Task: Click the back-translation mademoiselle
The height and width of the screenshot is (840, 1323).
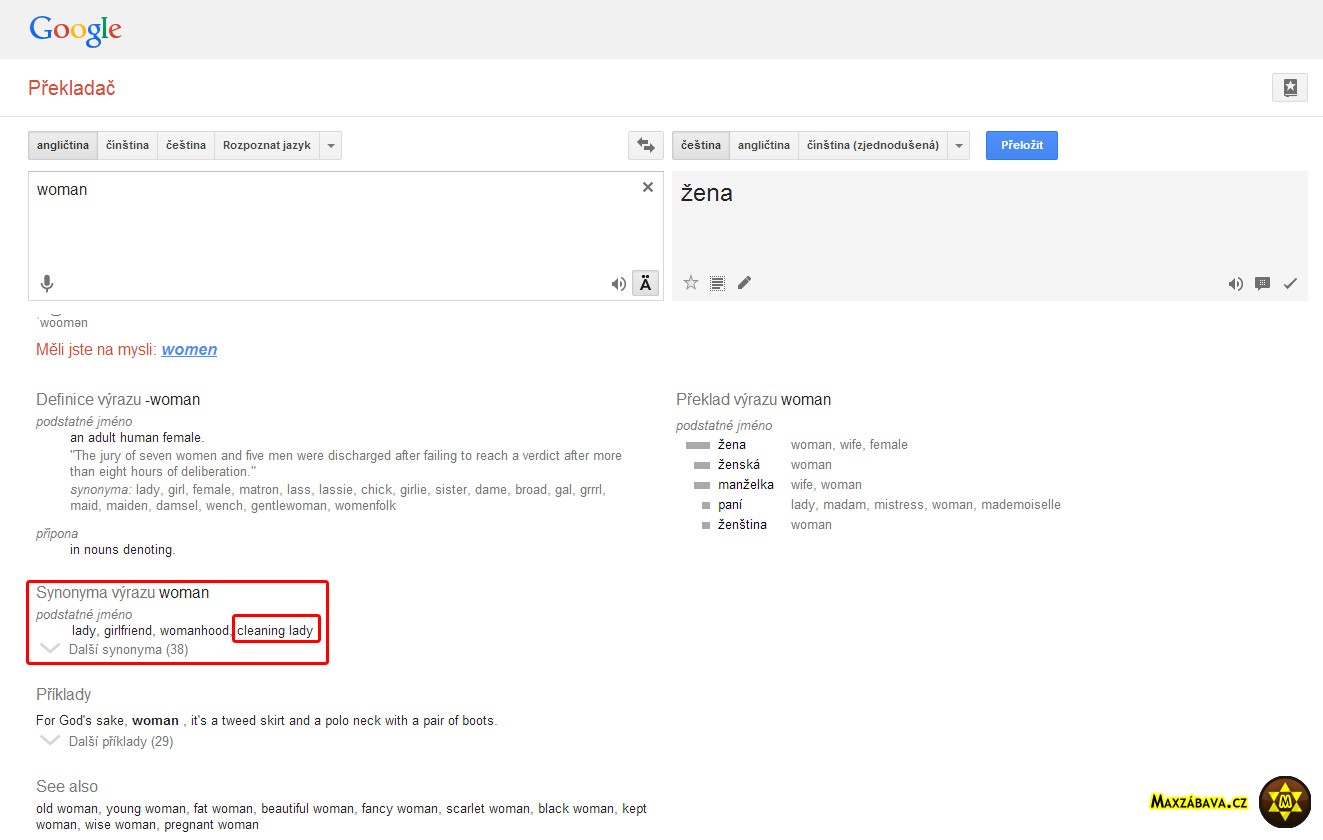Action: click(1021, 504)
